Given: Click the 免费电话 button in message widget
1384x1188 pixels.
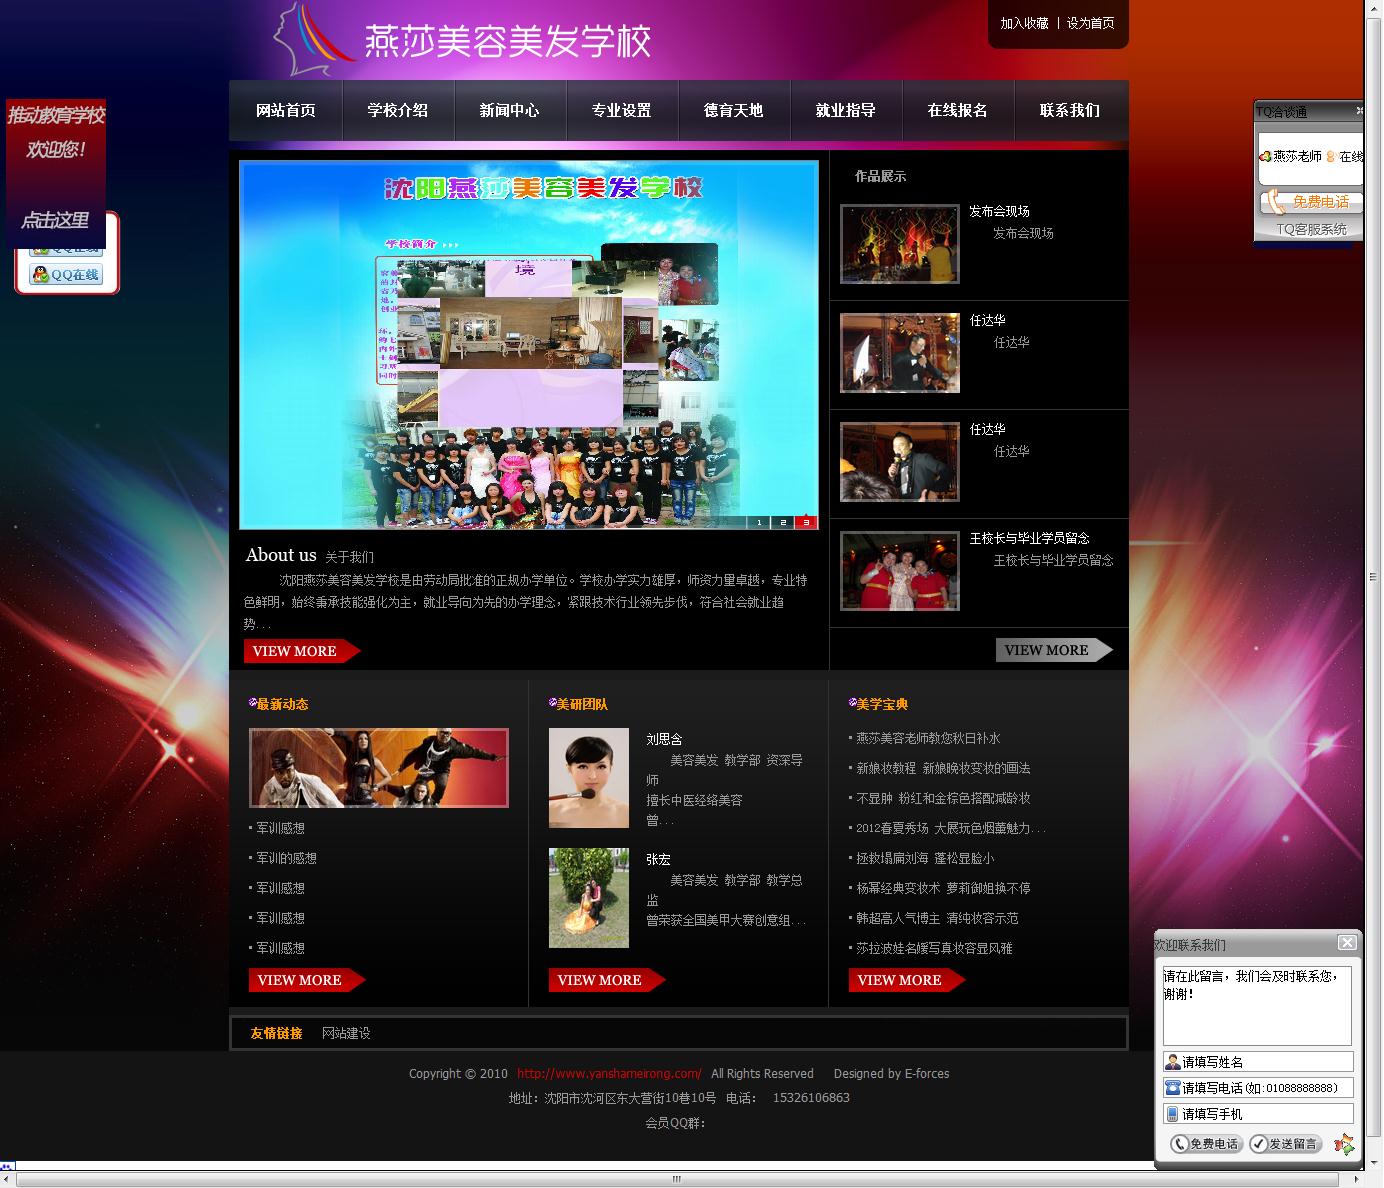Looking at the screenshot, I should (1206, 1144).
